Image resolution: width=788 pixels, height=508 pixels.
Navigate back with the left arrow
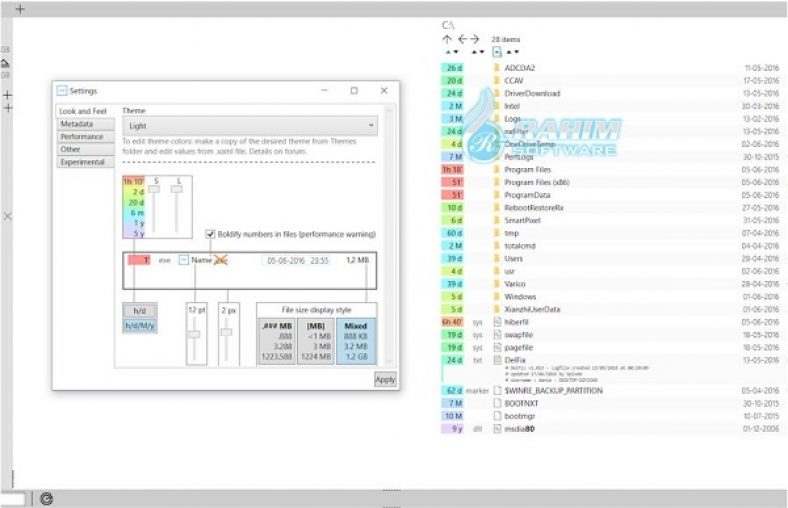pyautogui.click(x=462, y=39)
